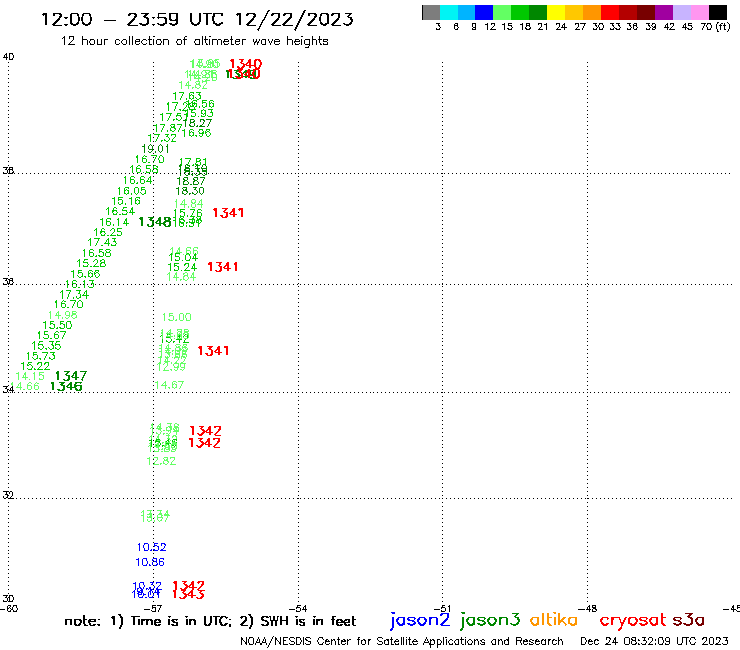
Task: Click the 15.22 wave height value
Action: pos(35,366)
